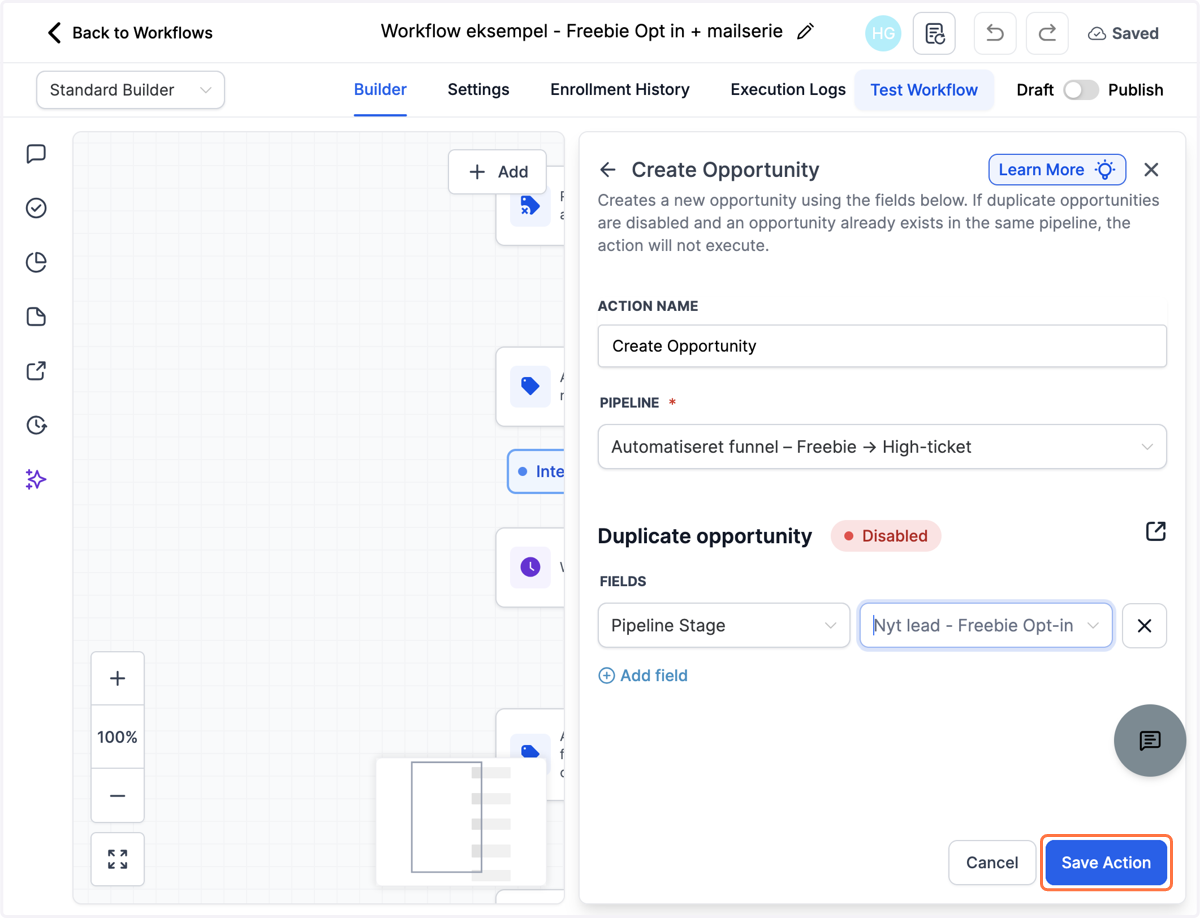Image resolution: width=1200 pixels, height=918 pixels.
Task: Click the workflow title text
Action: point(582,31)
